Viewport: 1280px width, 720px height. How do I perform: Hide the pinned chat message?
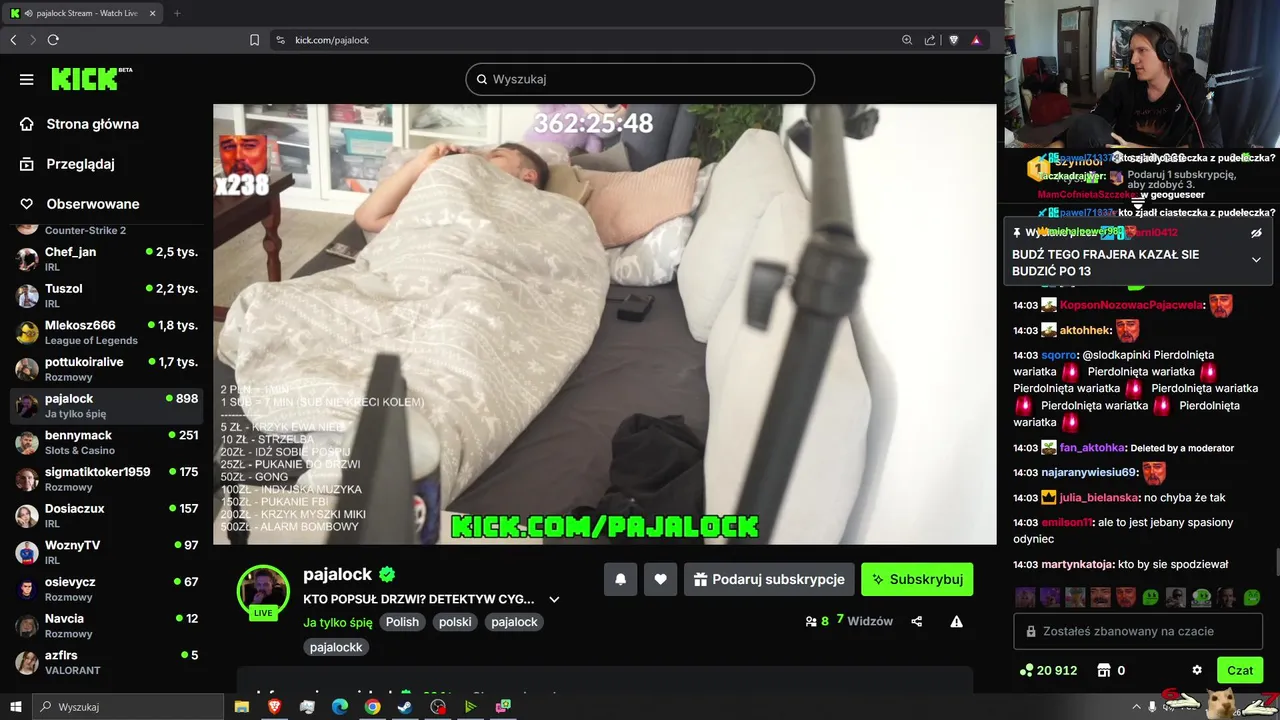tap(1256, 233)
